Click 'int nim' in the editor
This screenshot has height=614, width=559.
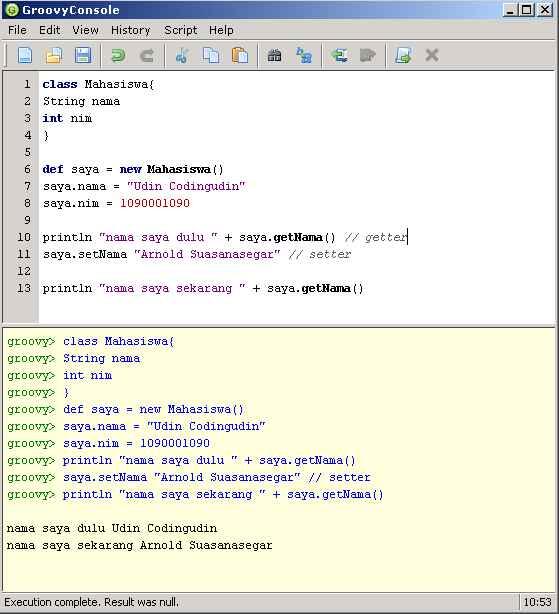point(67,118)
